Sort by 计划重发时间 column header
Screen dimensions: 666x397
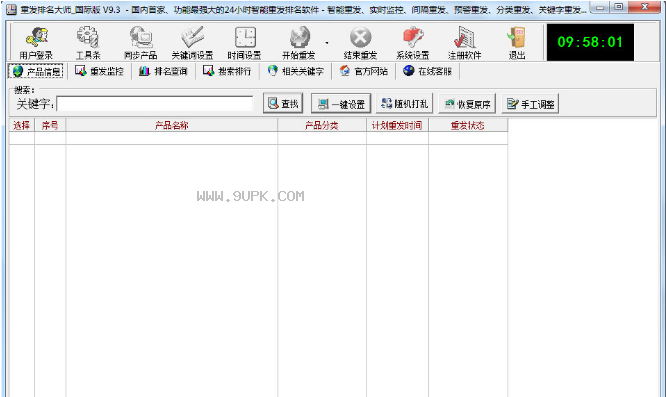(x=397, y=125)
